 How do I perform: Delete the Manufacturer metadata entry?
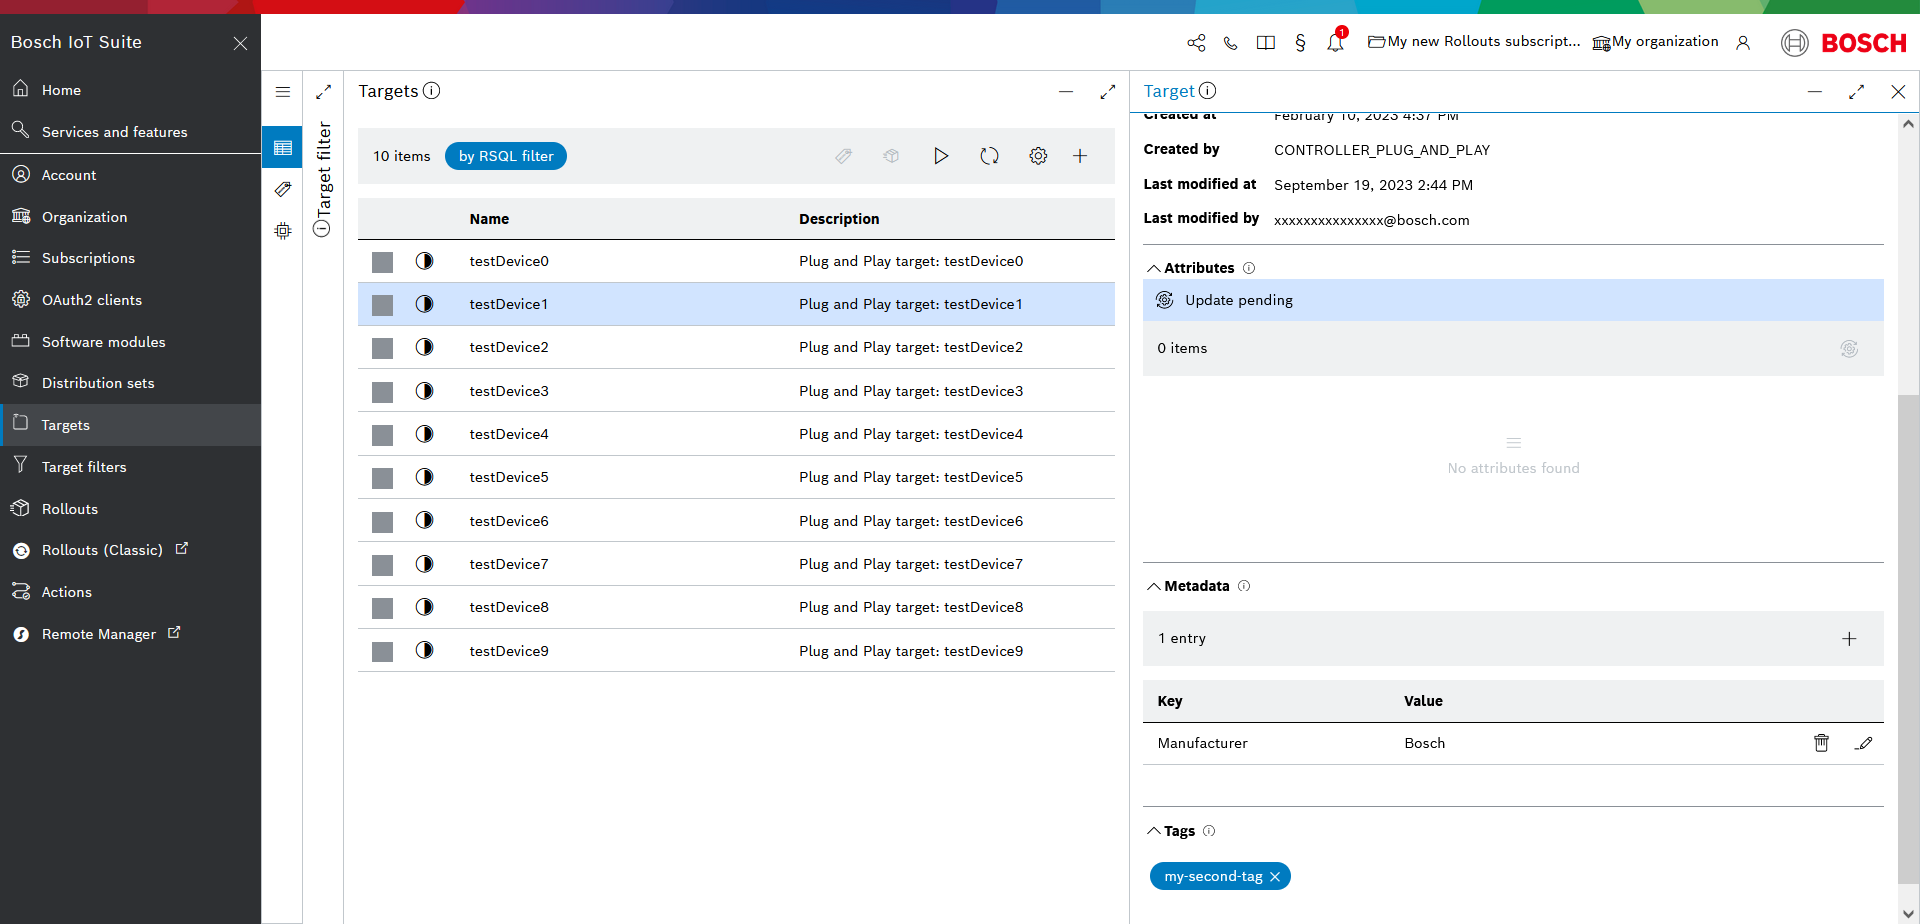coord(1821,743)
